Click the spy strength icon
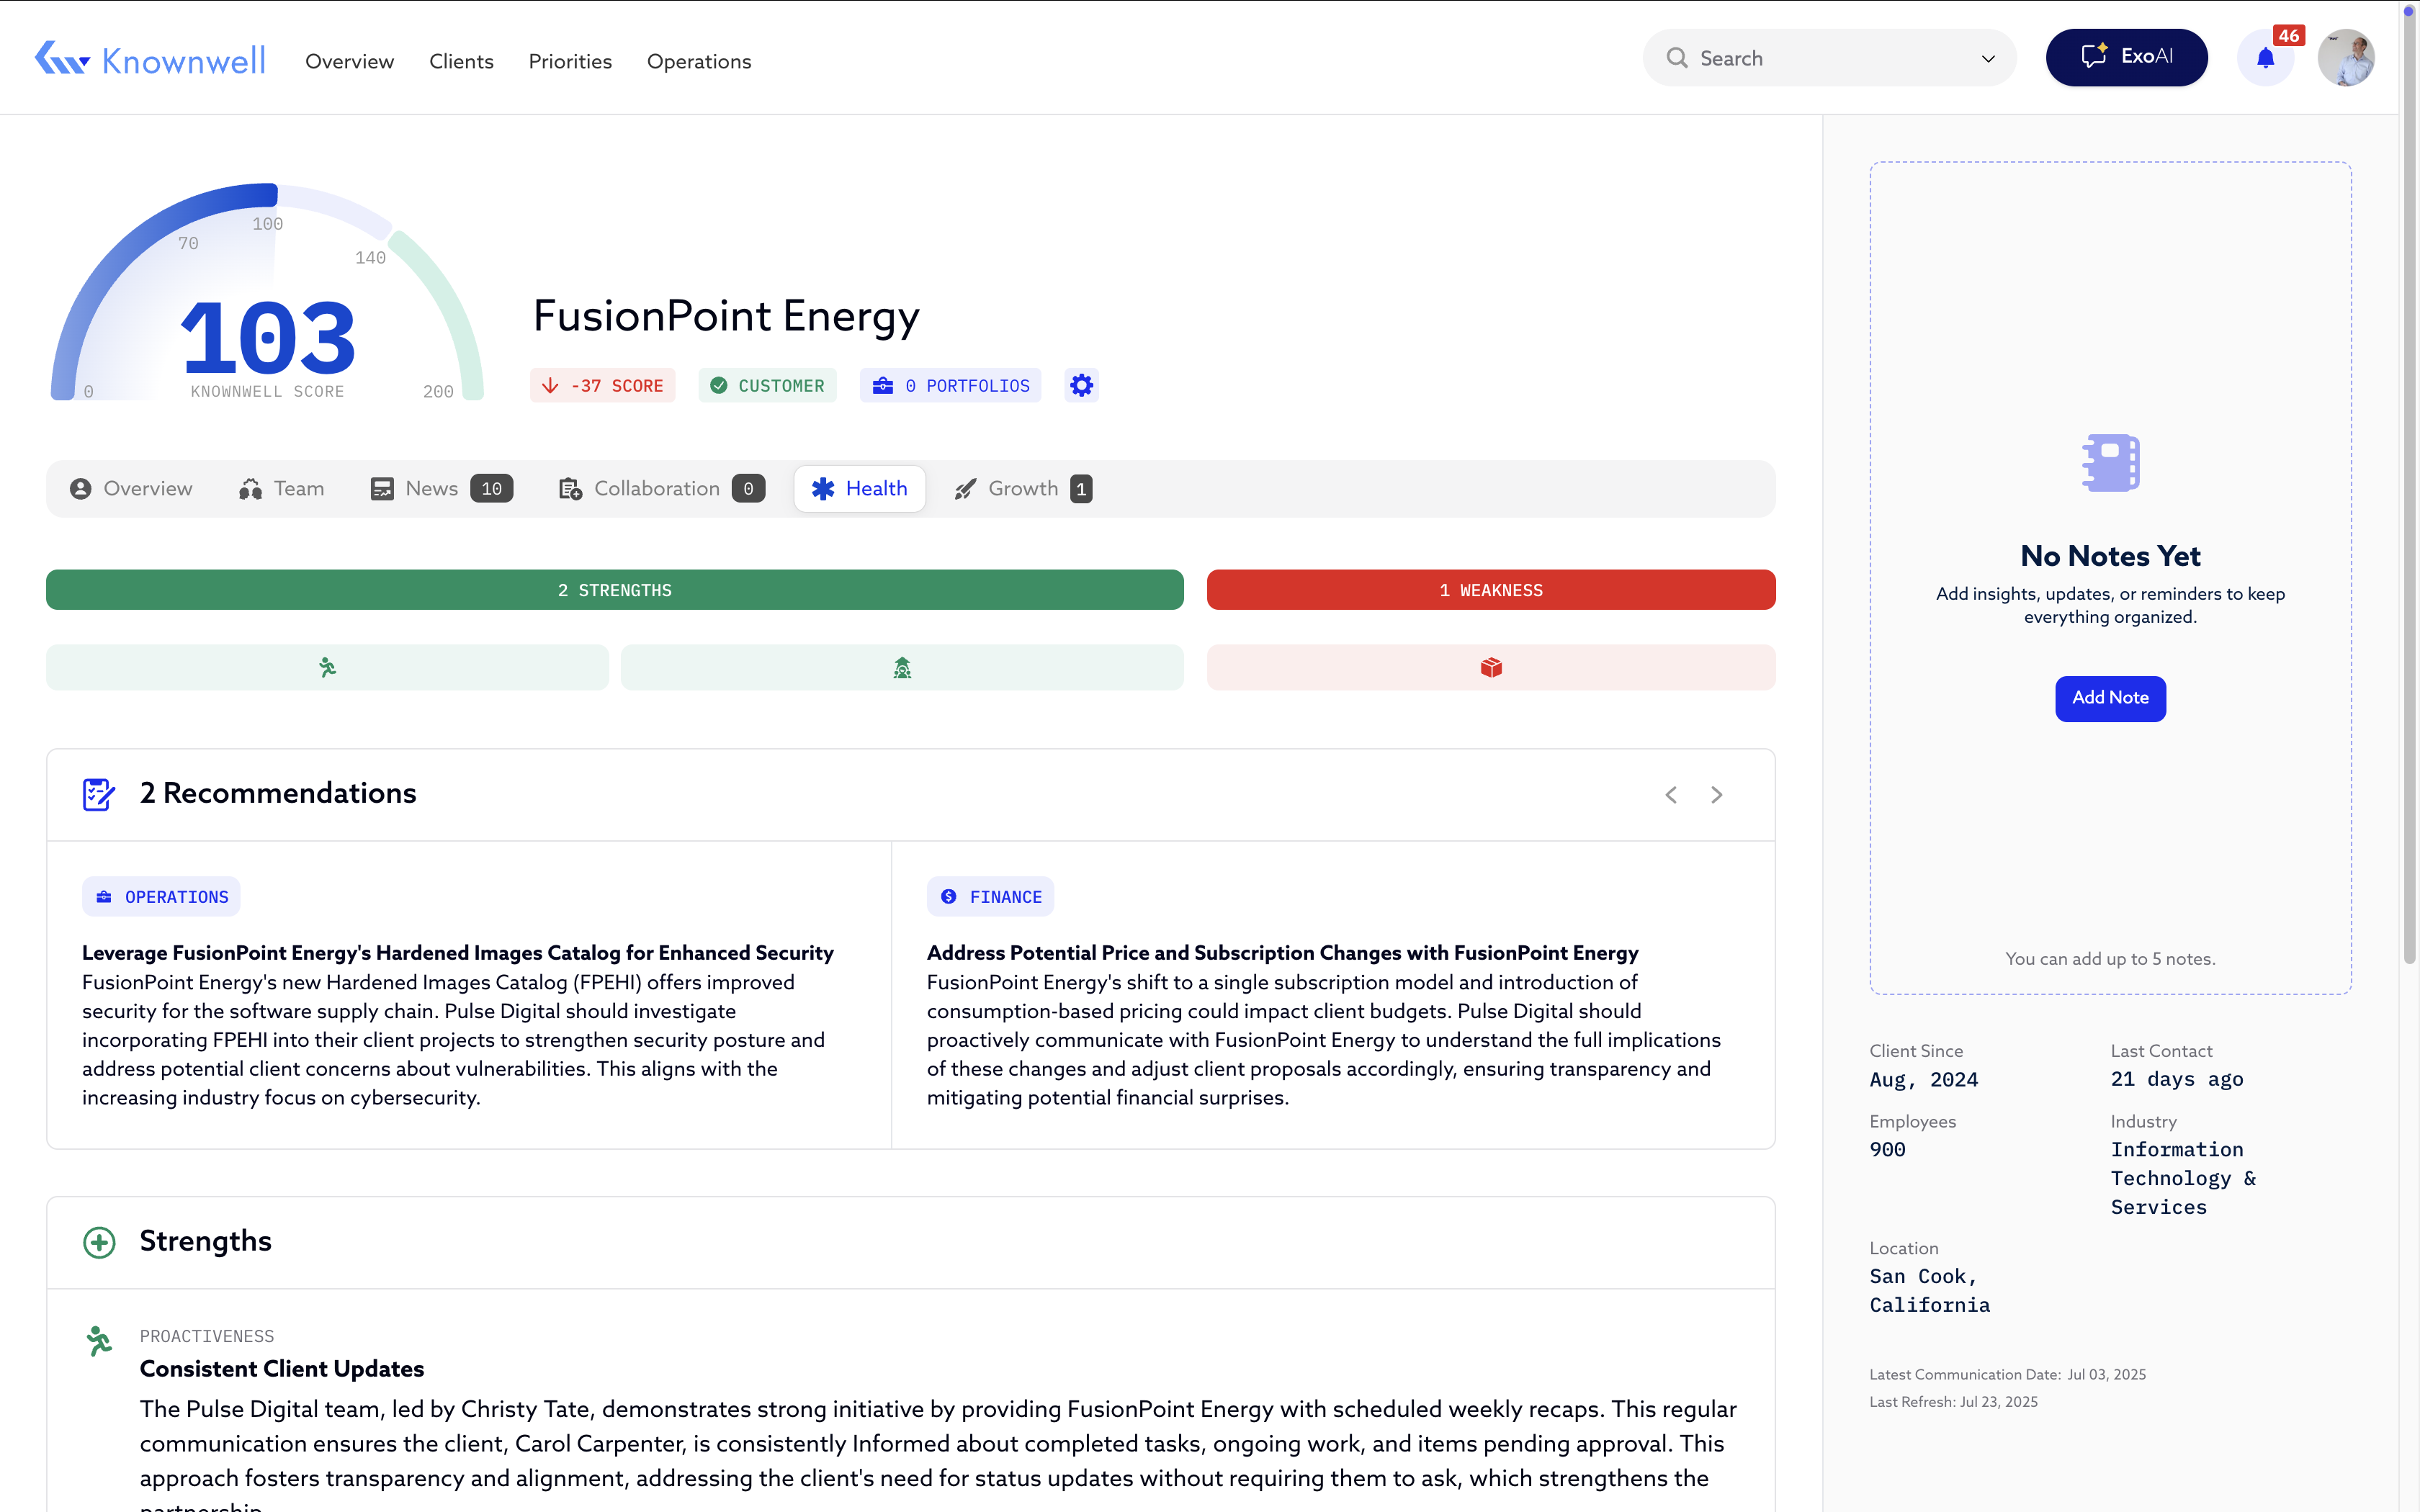 coord(901,667)
